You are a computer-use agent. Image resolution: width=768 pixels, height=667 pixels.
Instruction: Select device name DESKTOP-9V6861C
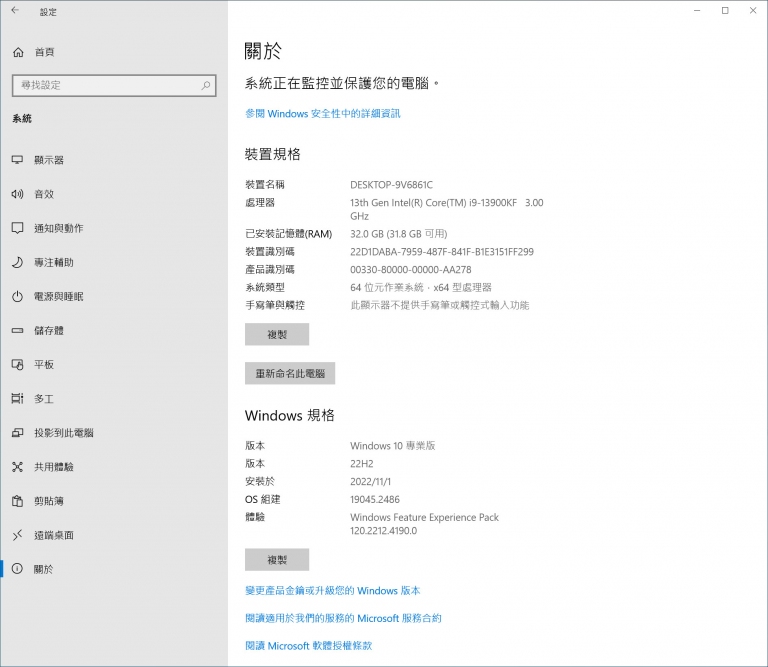click(x=391, y=185)
